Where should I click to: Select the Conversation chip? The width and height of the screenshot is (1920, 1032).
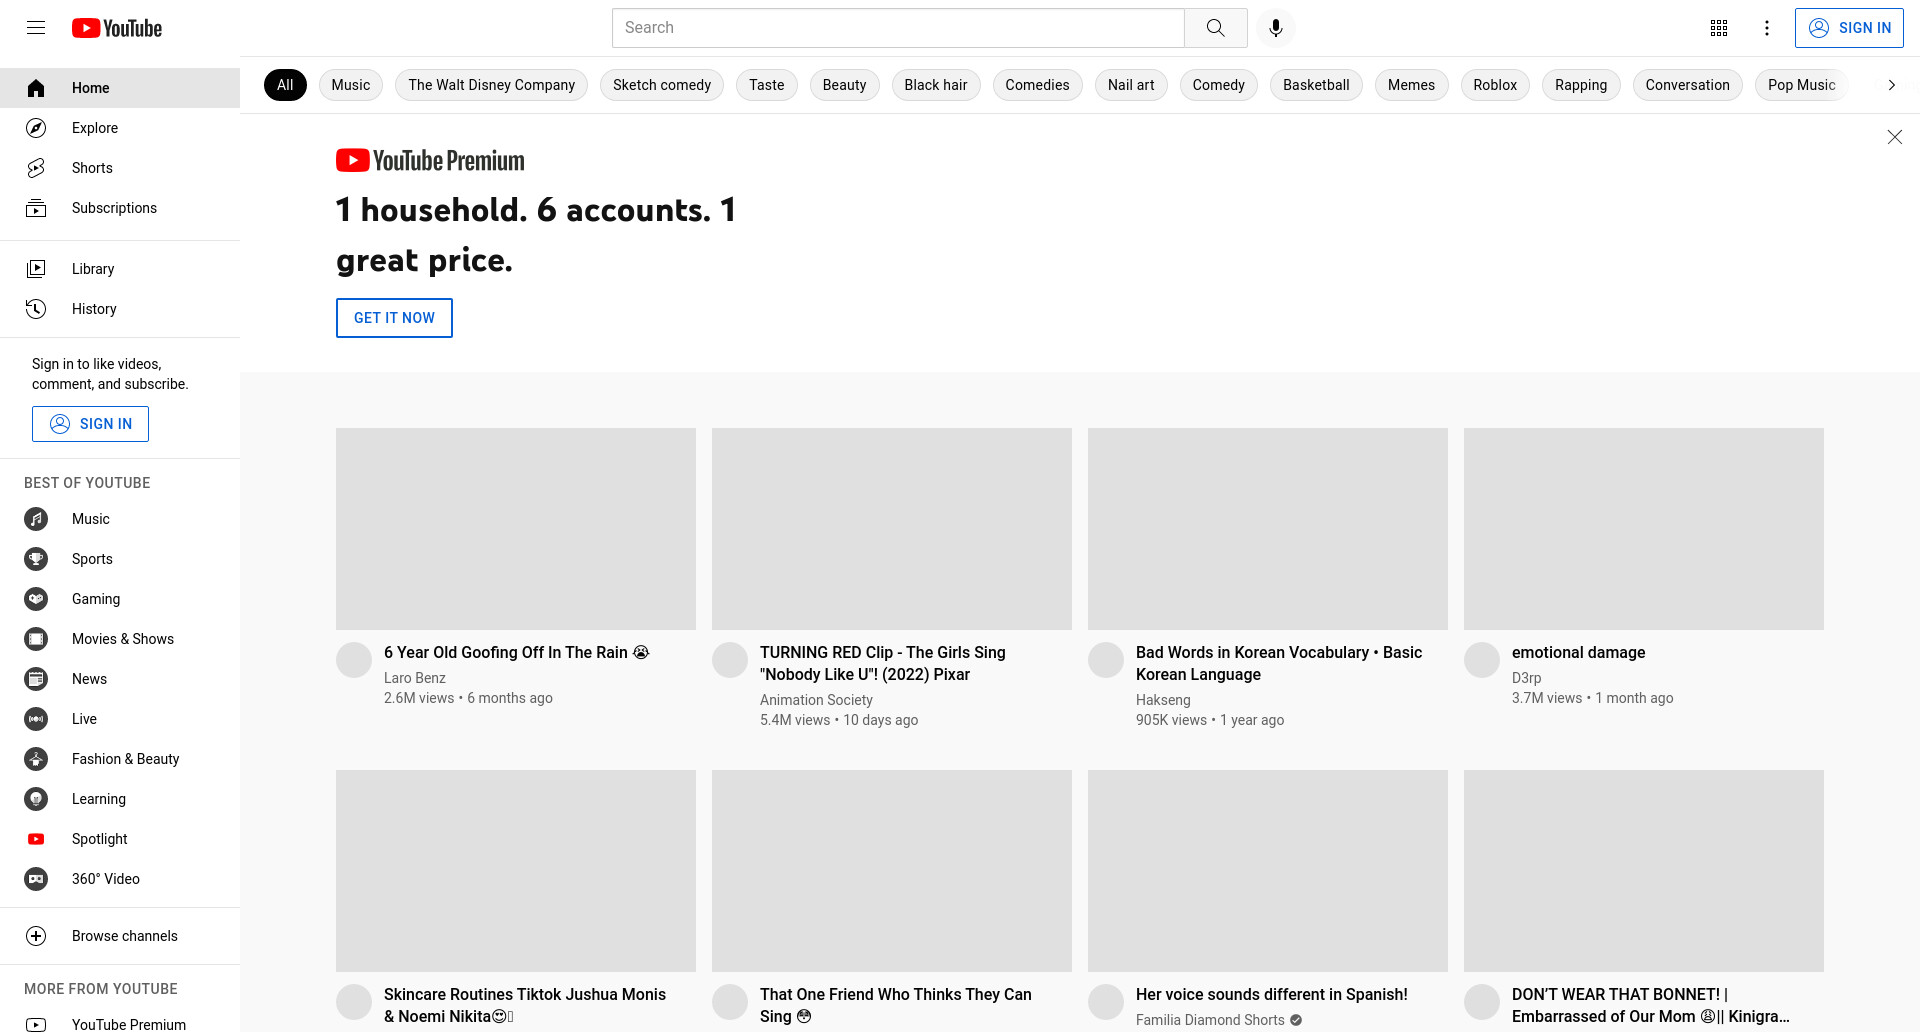click(1688, 85)
